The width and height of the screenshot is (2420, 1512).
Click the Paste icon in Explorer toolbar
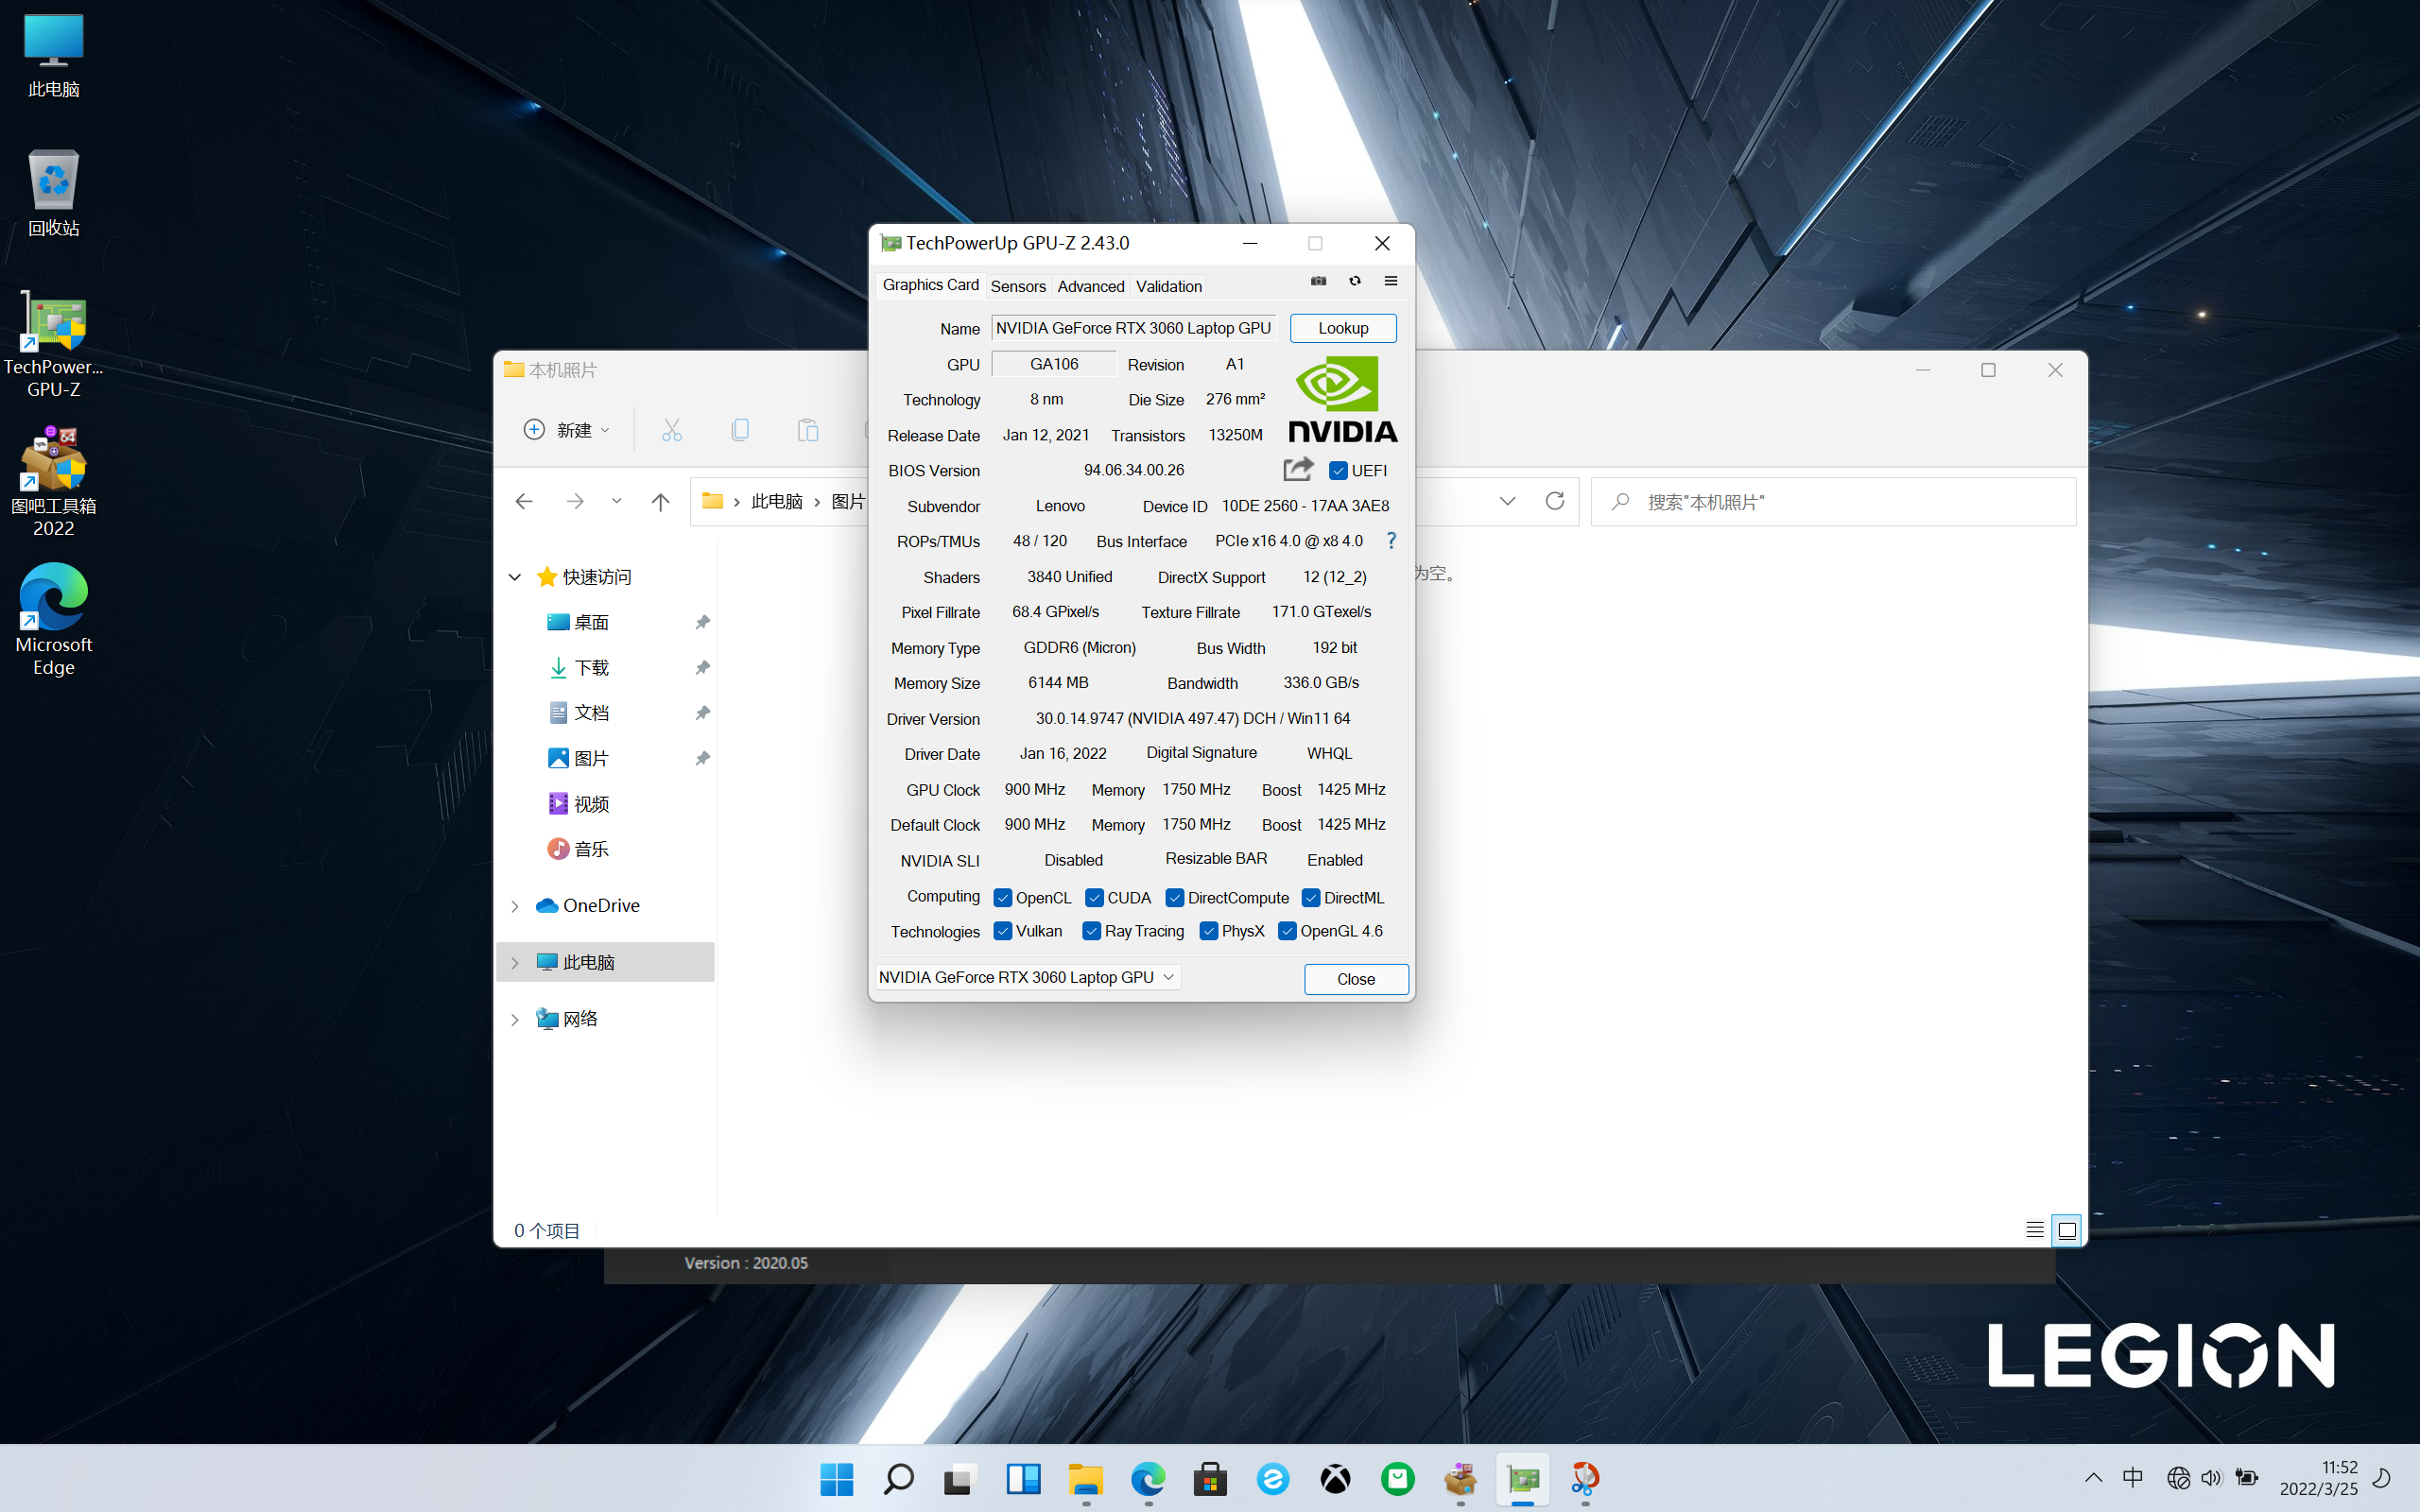pos(808,430)
